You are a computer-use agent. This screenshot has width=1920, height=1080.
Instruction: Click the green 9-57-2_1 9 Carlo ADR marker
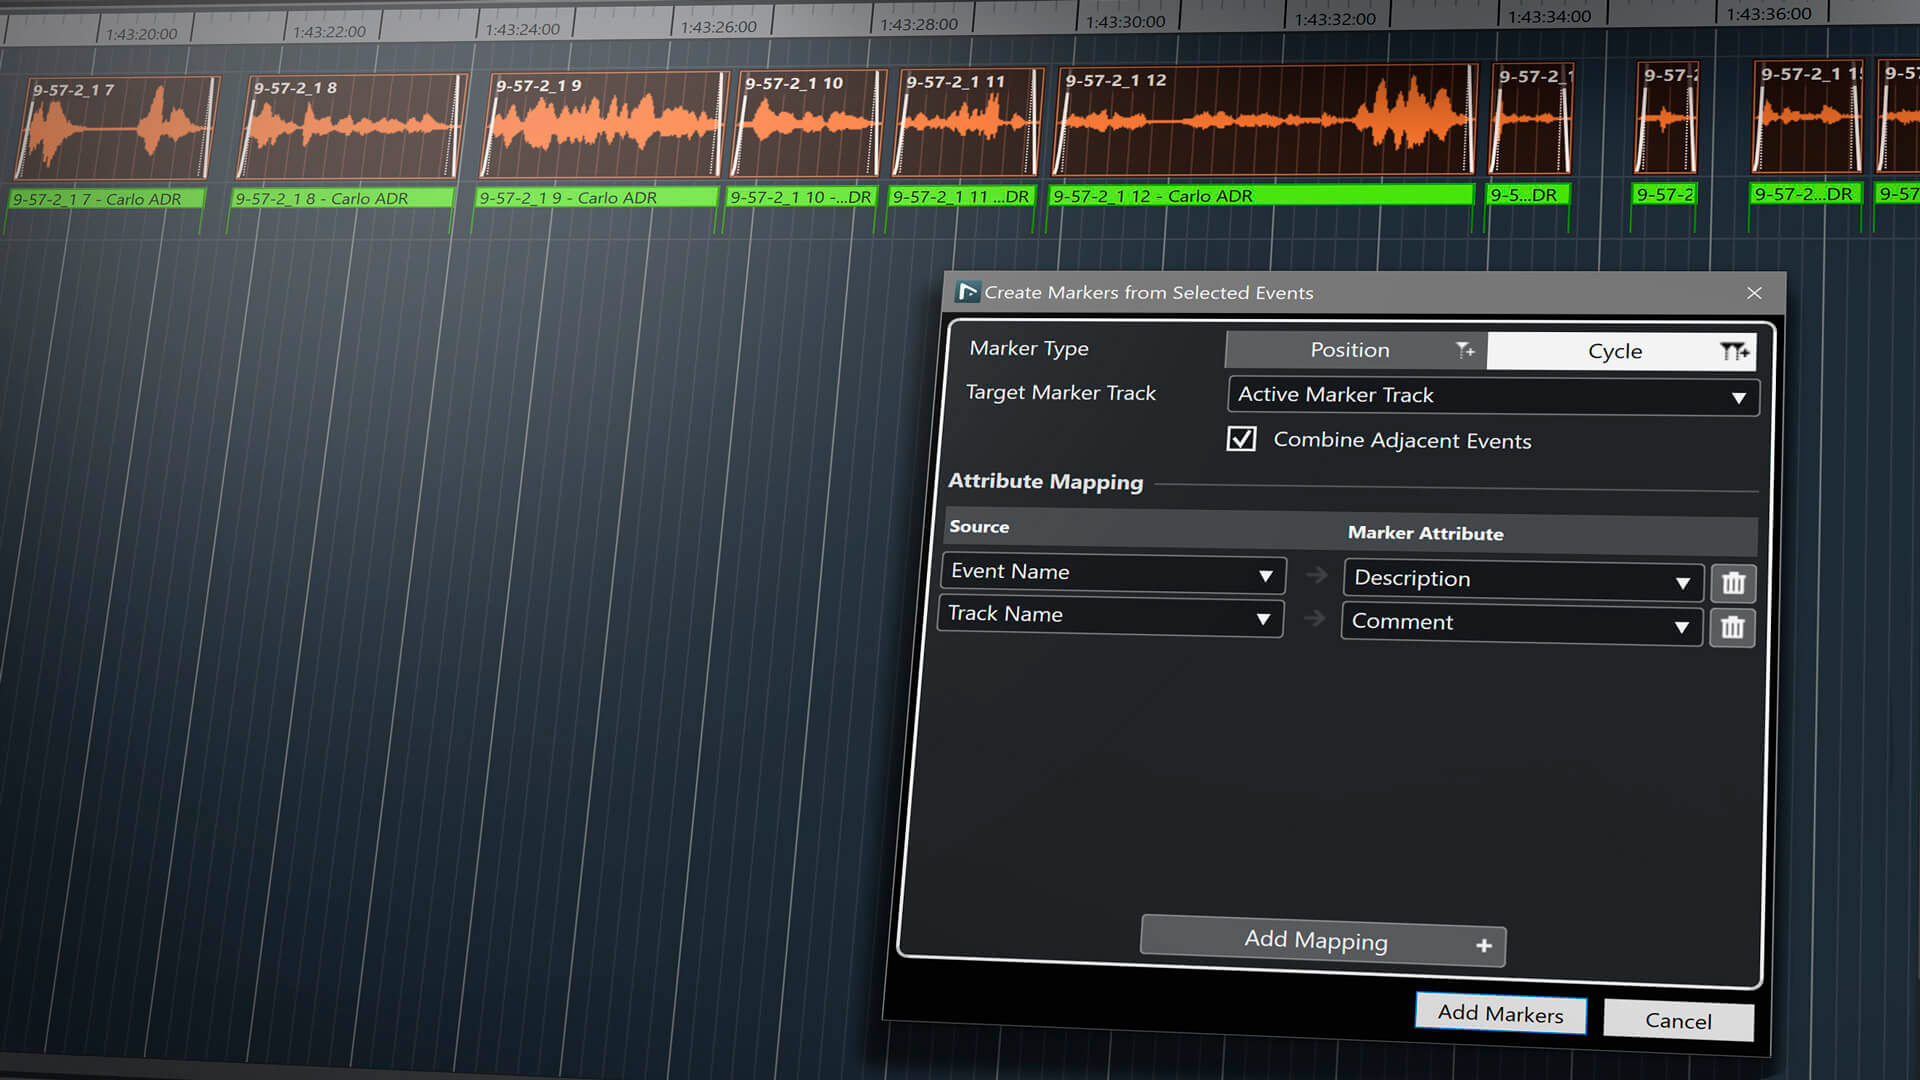point(596,198)
